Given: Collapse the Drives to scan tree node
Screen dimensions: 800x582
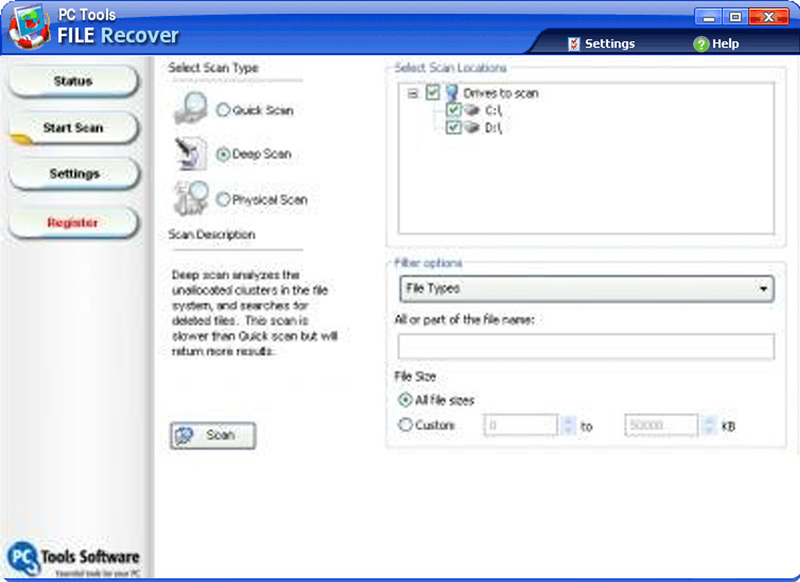Looking at the screenshot, I should click(x=412, y=93).
